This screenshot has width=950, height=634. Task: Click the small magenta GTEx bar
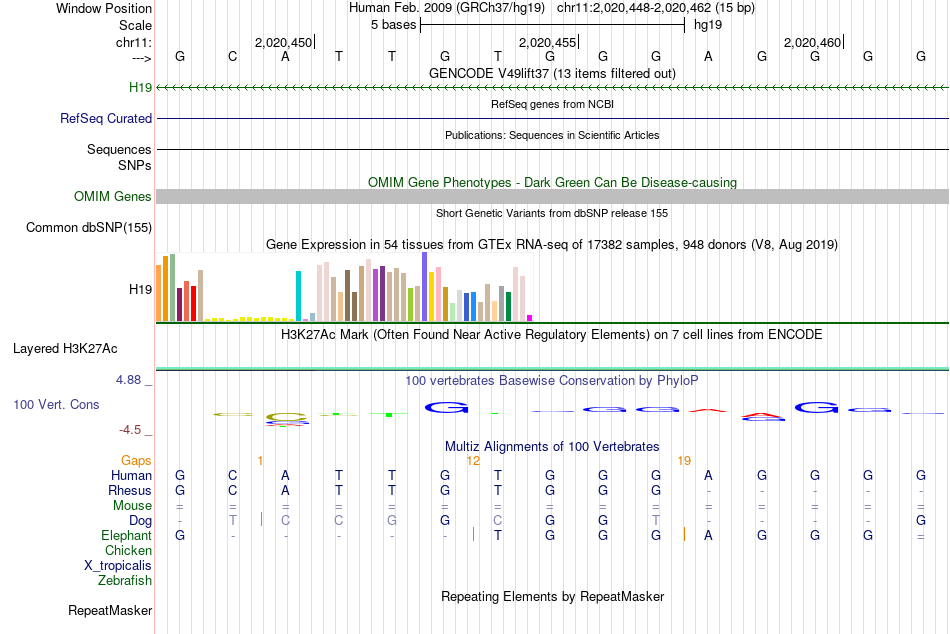click(x=530, y=318)
